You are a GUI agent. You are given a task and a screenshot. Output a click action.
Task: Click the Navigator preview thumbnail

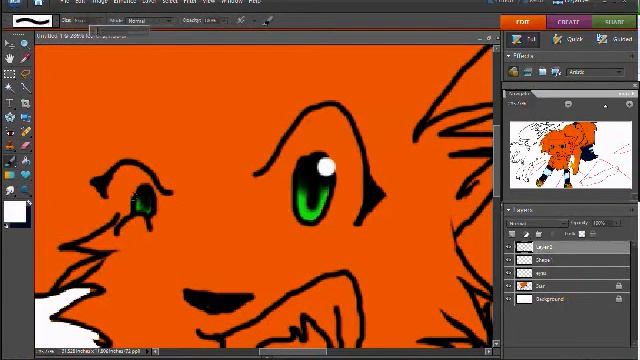click(x=571, y=155)
